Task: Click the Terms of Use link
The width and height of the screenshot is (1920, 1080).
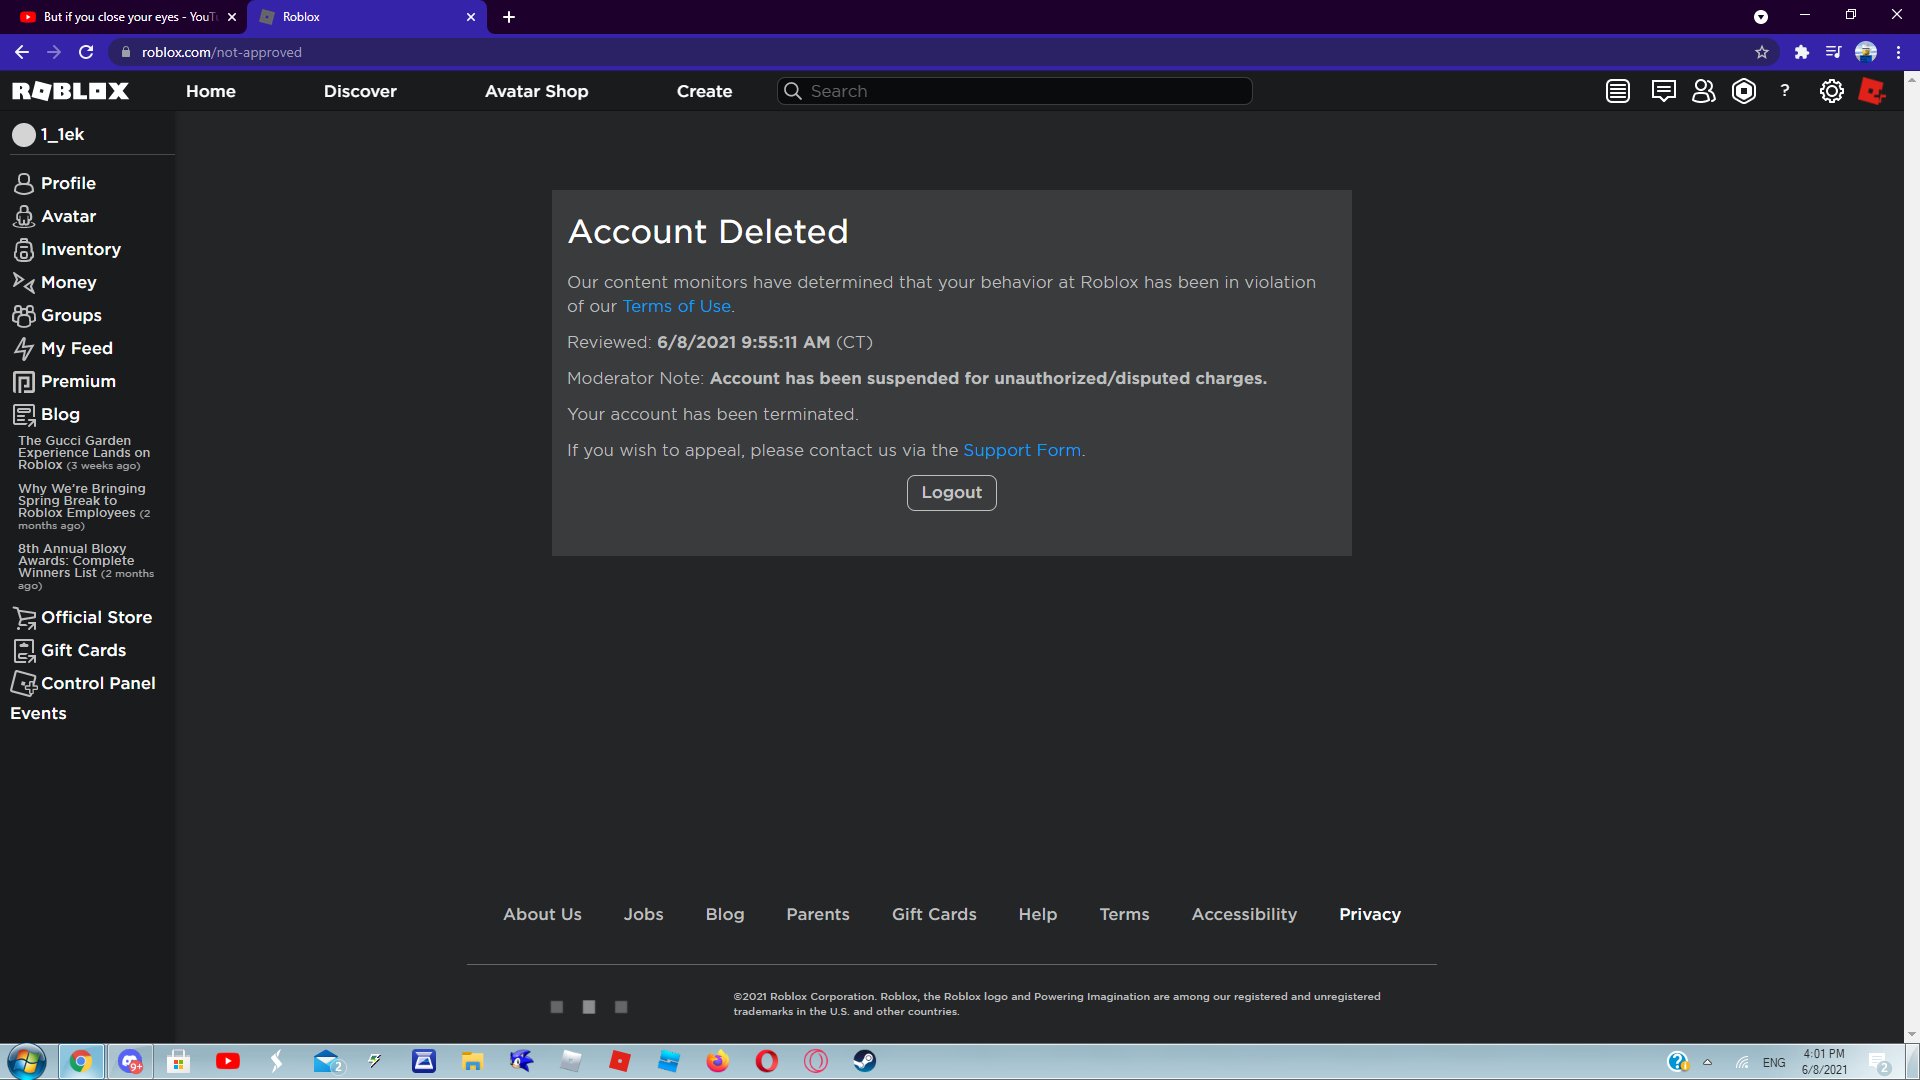Action: click(676, 306)
